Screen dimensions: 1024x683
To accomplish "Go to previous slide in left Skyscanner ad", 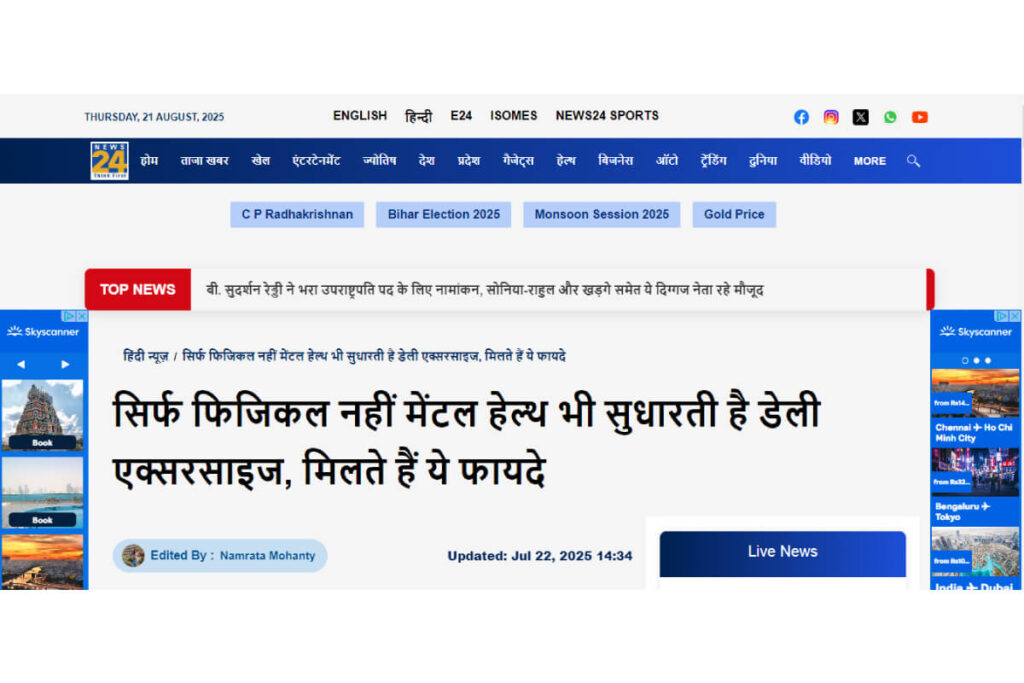I will (x=21, y=364).
